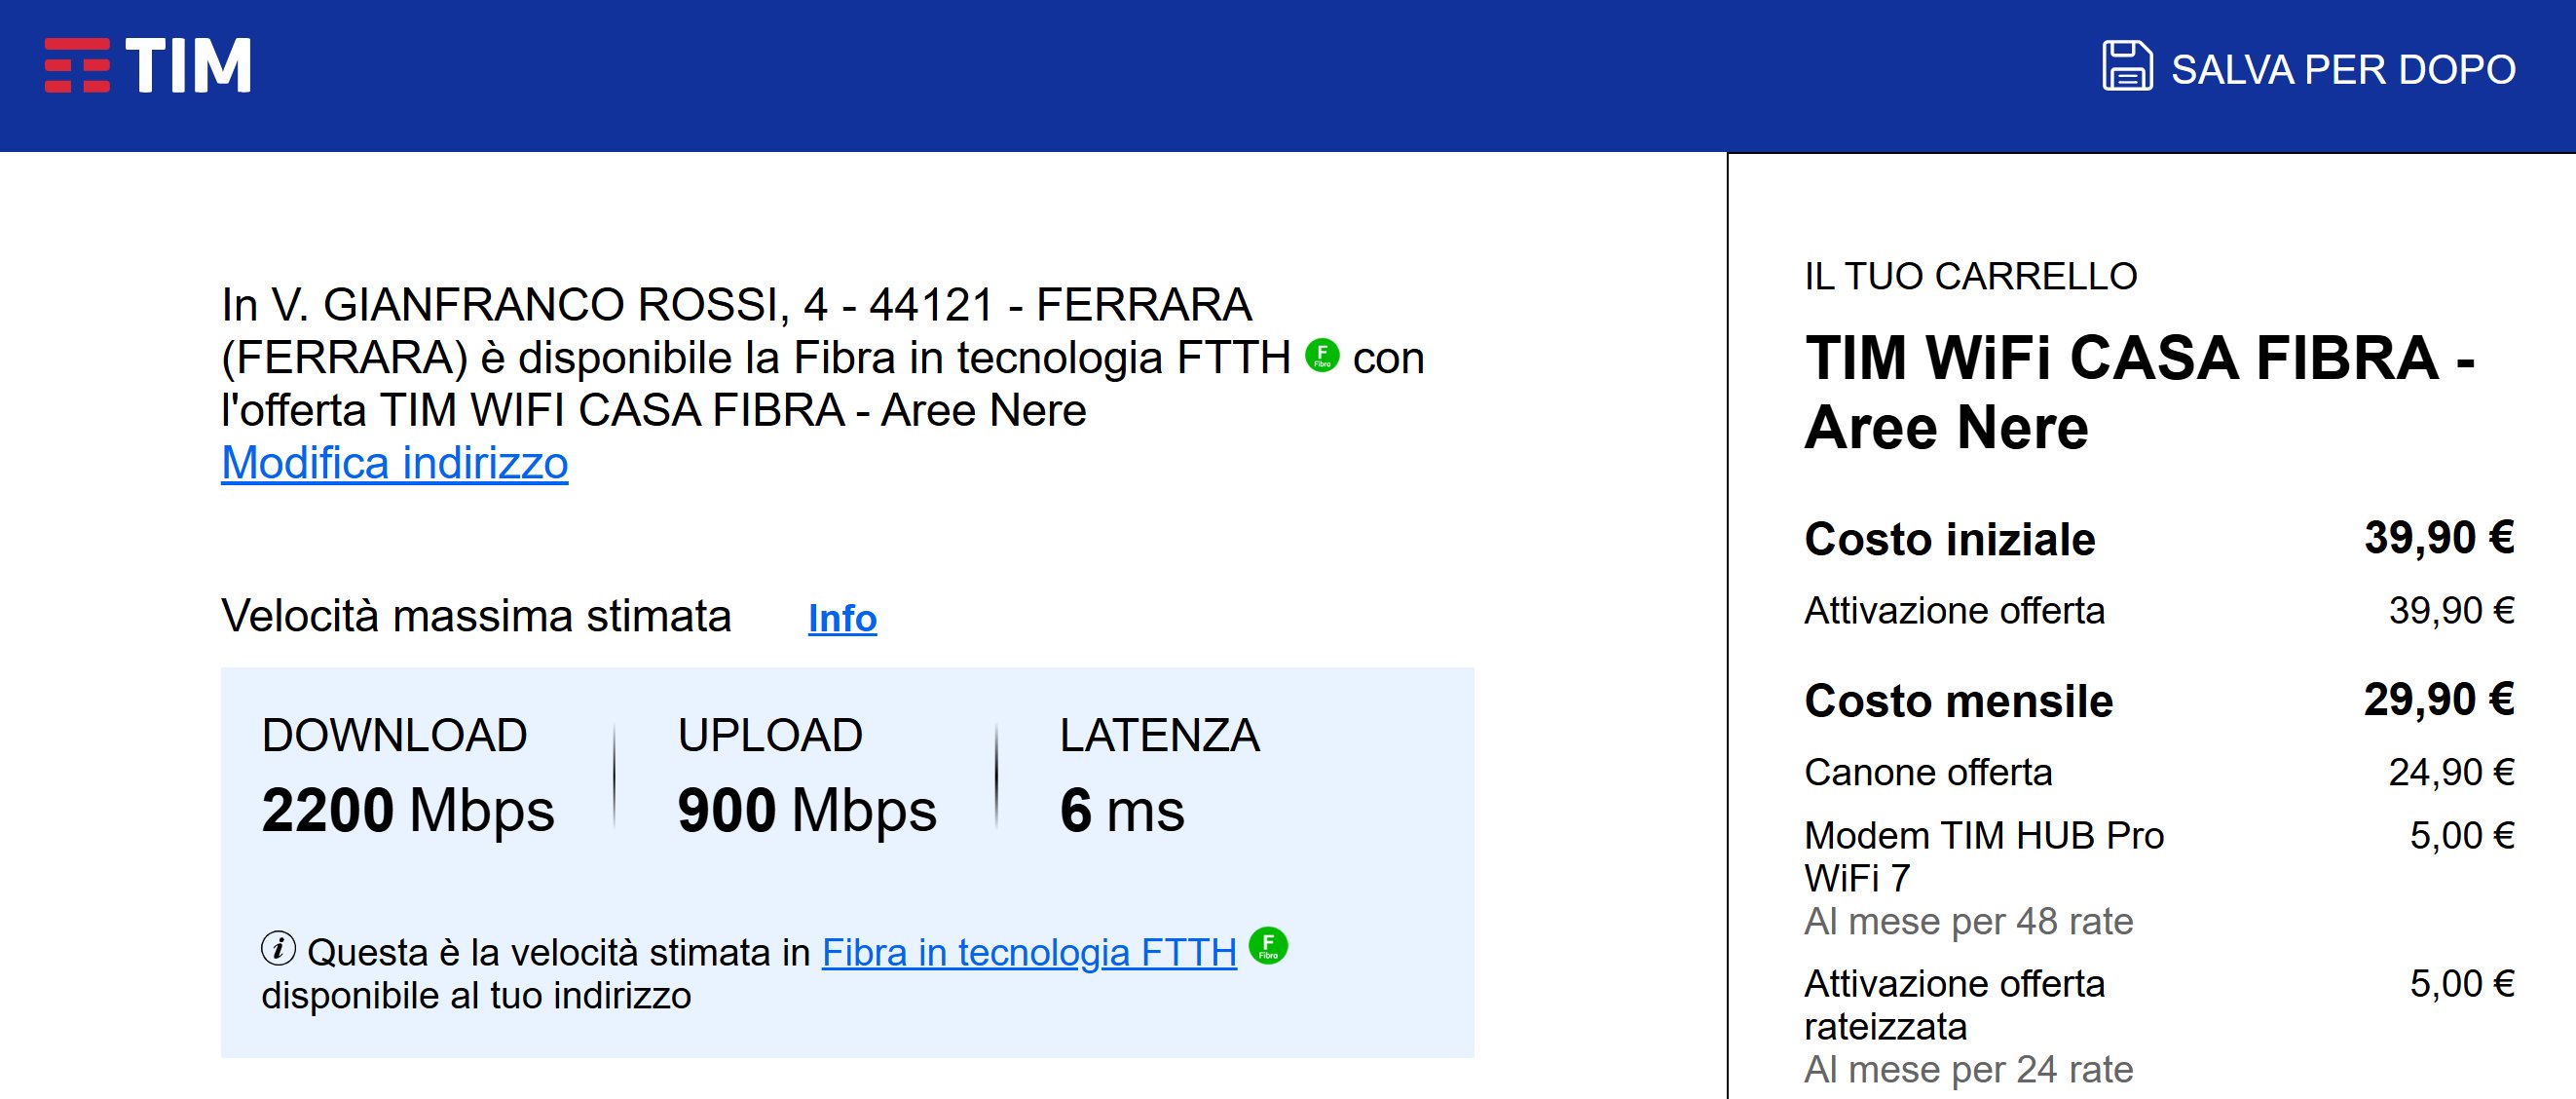The image size is (2576, 1099).
Task: Click the green Fibra badge beside the address FTTH text
Action: [x=1322, y=356]
